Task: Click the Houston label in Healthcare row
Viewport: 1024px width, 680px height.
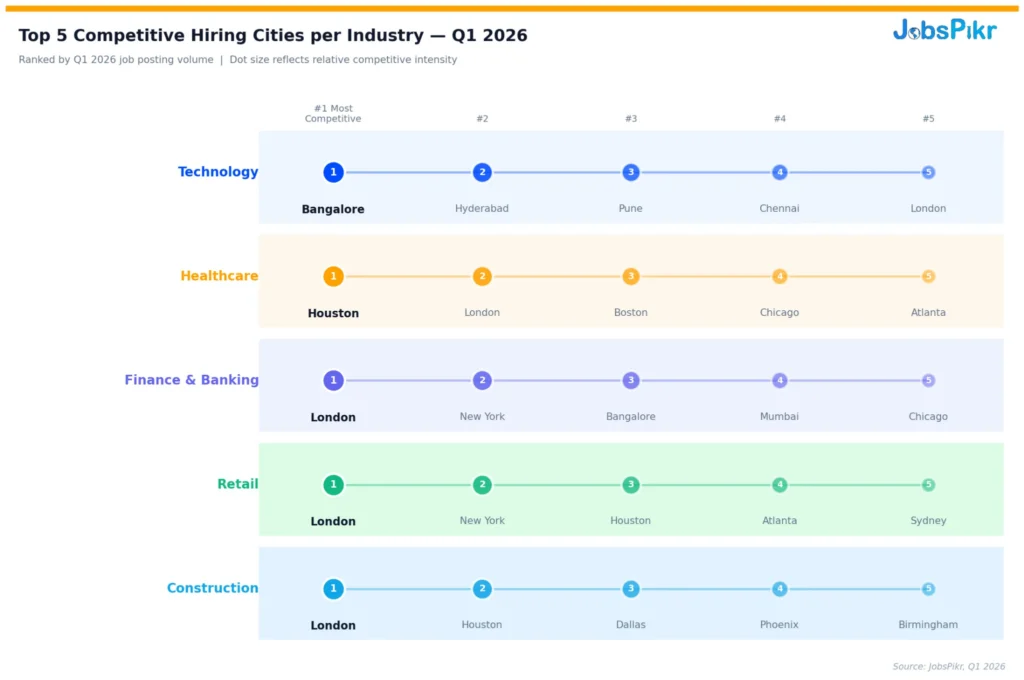Action: coord(333,313)
